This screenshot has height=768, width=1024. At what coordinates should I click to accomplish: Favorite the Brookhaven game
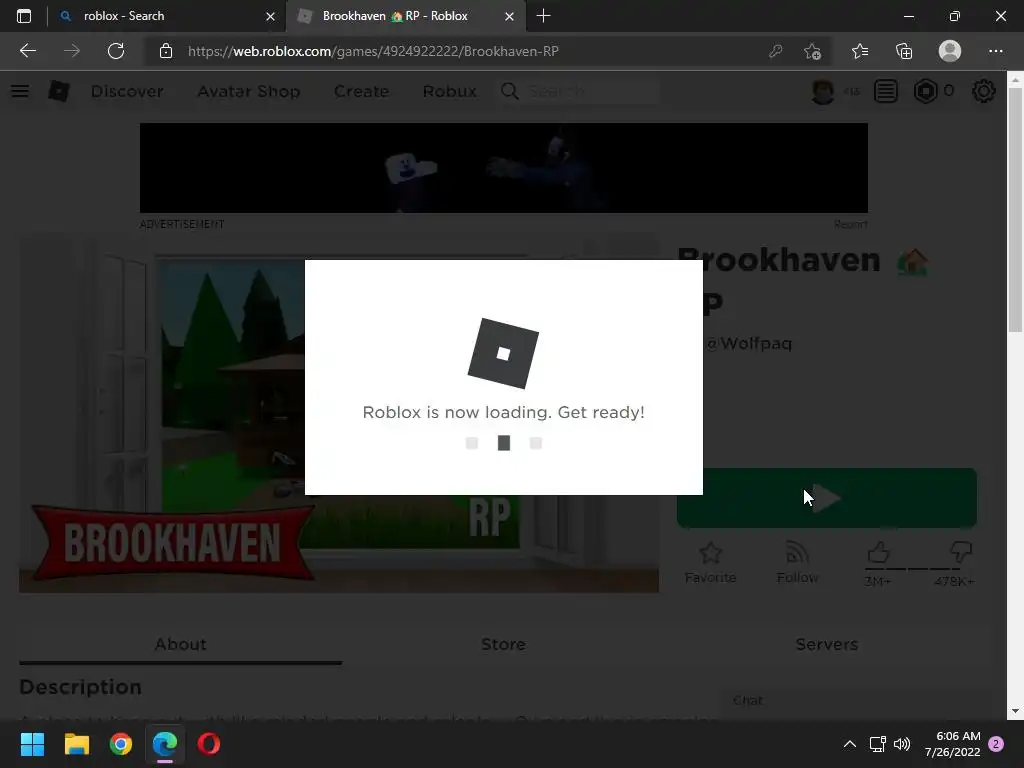point(711,563)
